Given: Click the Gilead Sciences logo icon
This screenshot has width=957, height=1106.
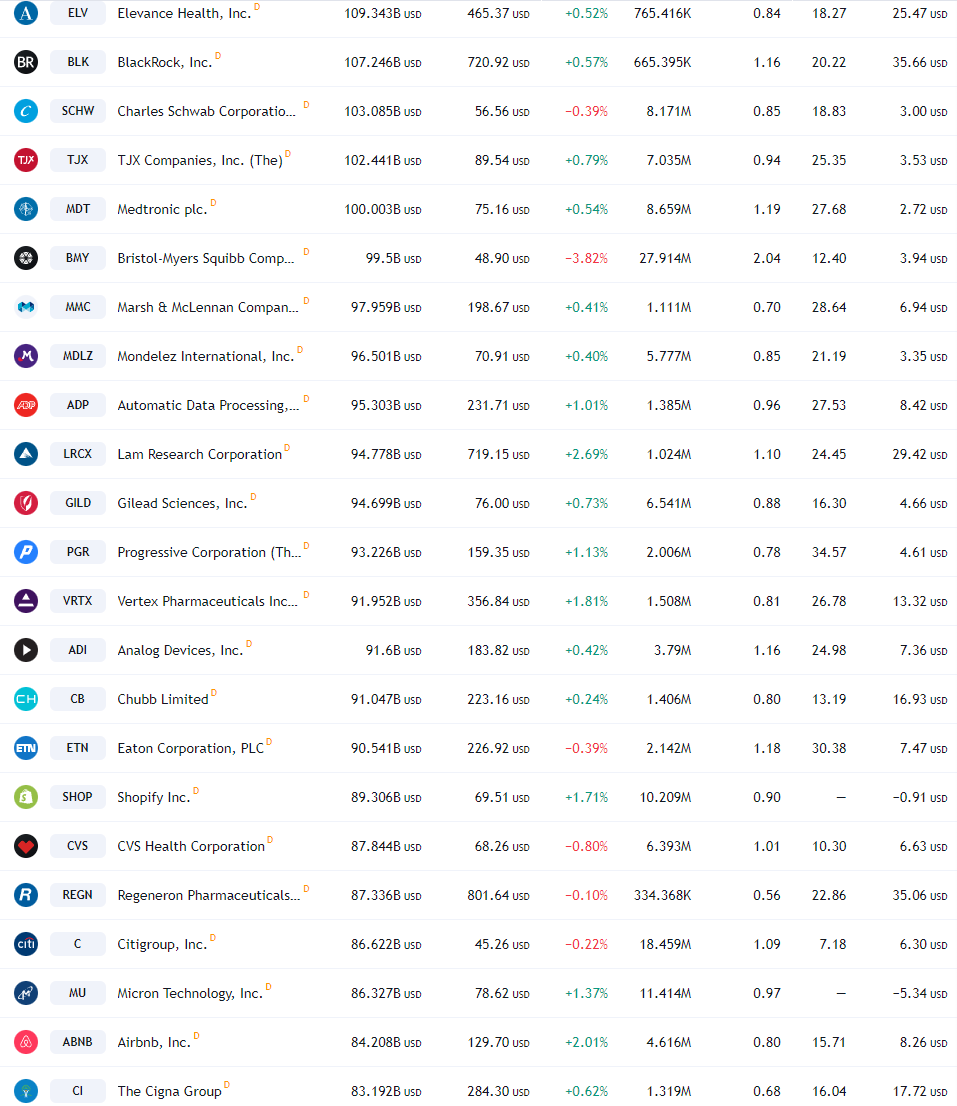Looking at the screenshot, I should (x=26, y=503).
